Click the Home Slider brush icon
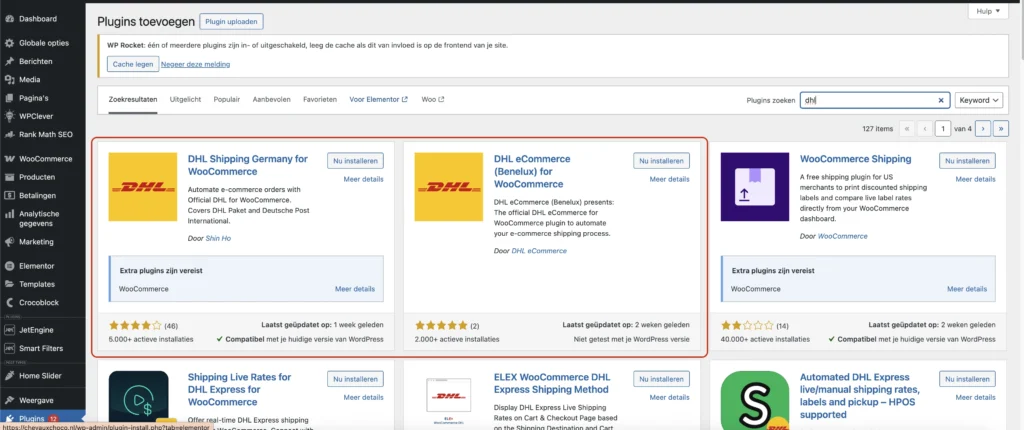1024x430 pixels. (9, 375)
